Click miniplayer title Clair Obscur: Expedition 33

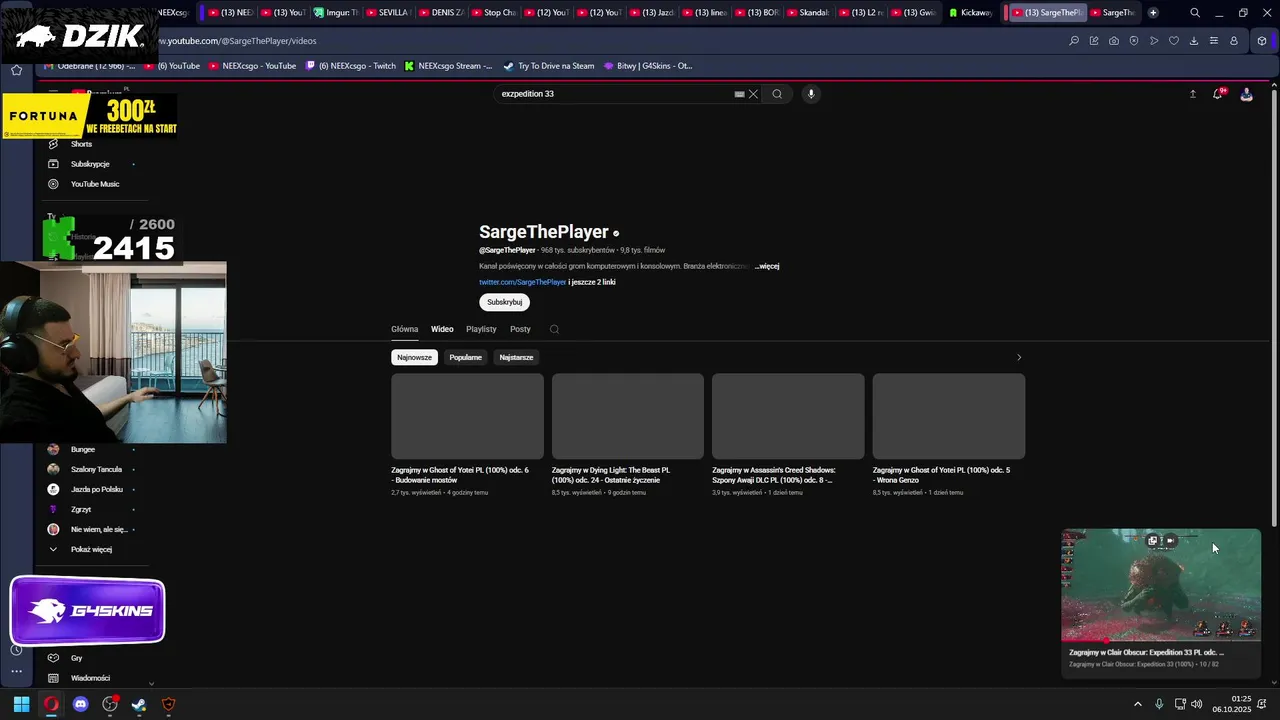pyautogui.click(x=1146, y=652)
